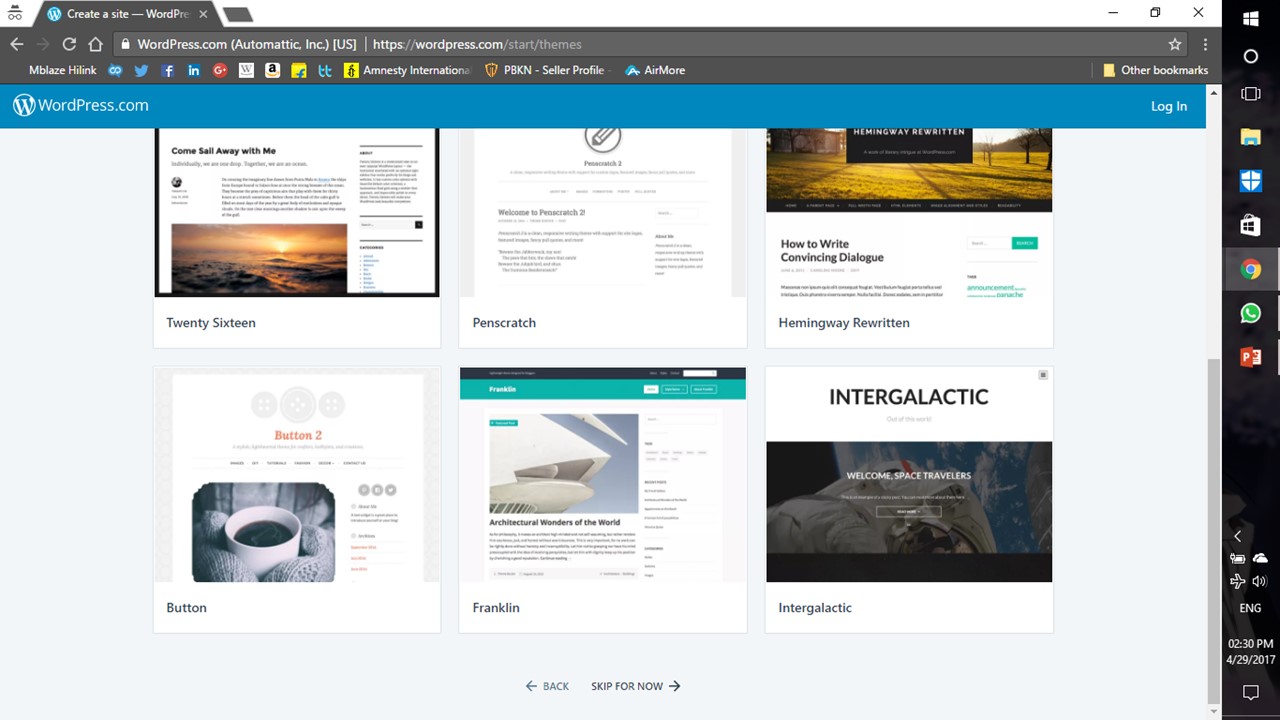This screenshot has height=720, width=1280.
Task: Click Skip For Now link
Action: [635, 686]
